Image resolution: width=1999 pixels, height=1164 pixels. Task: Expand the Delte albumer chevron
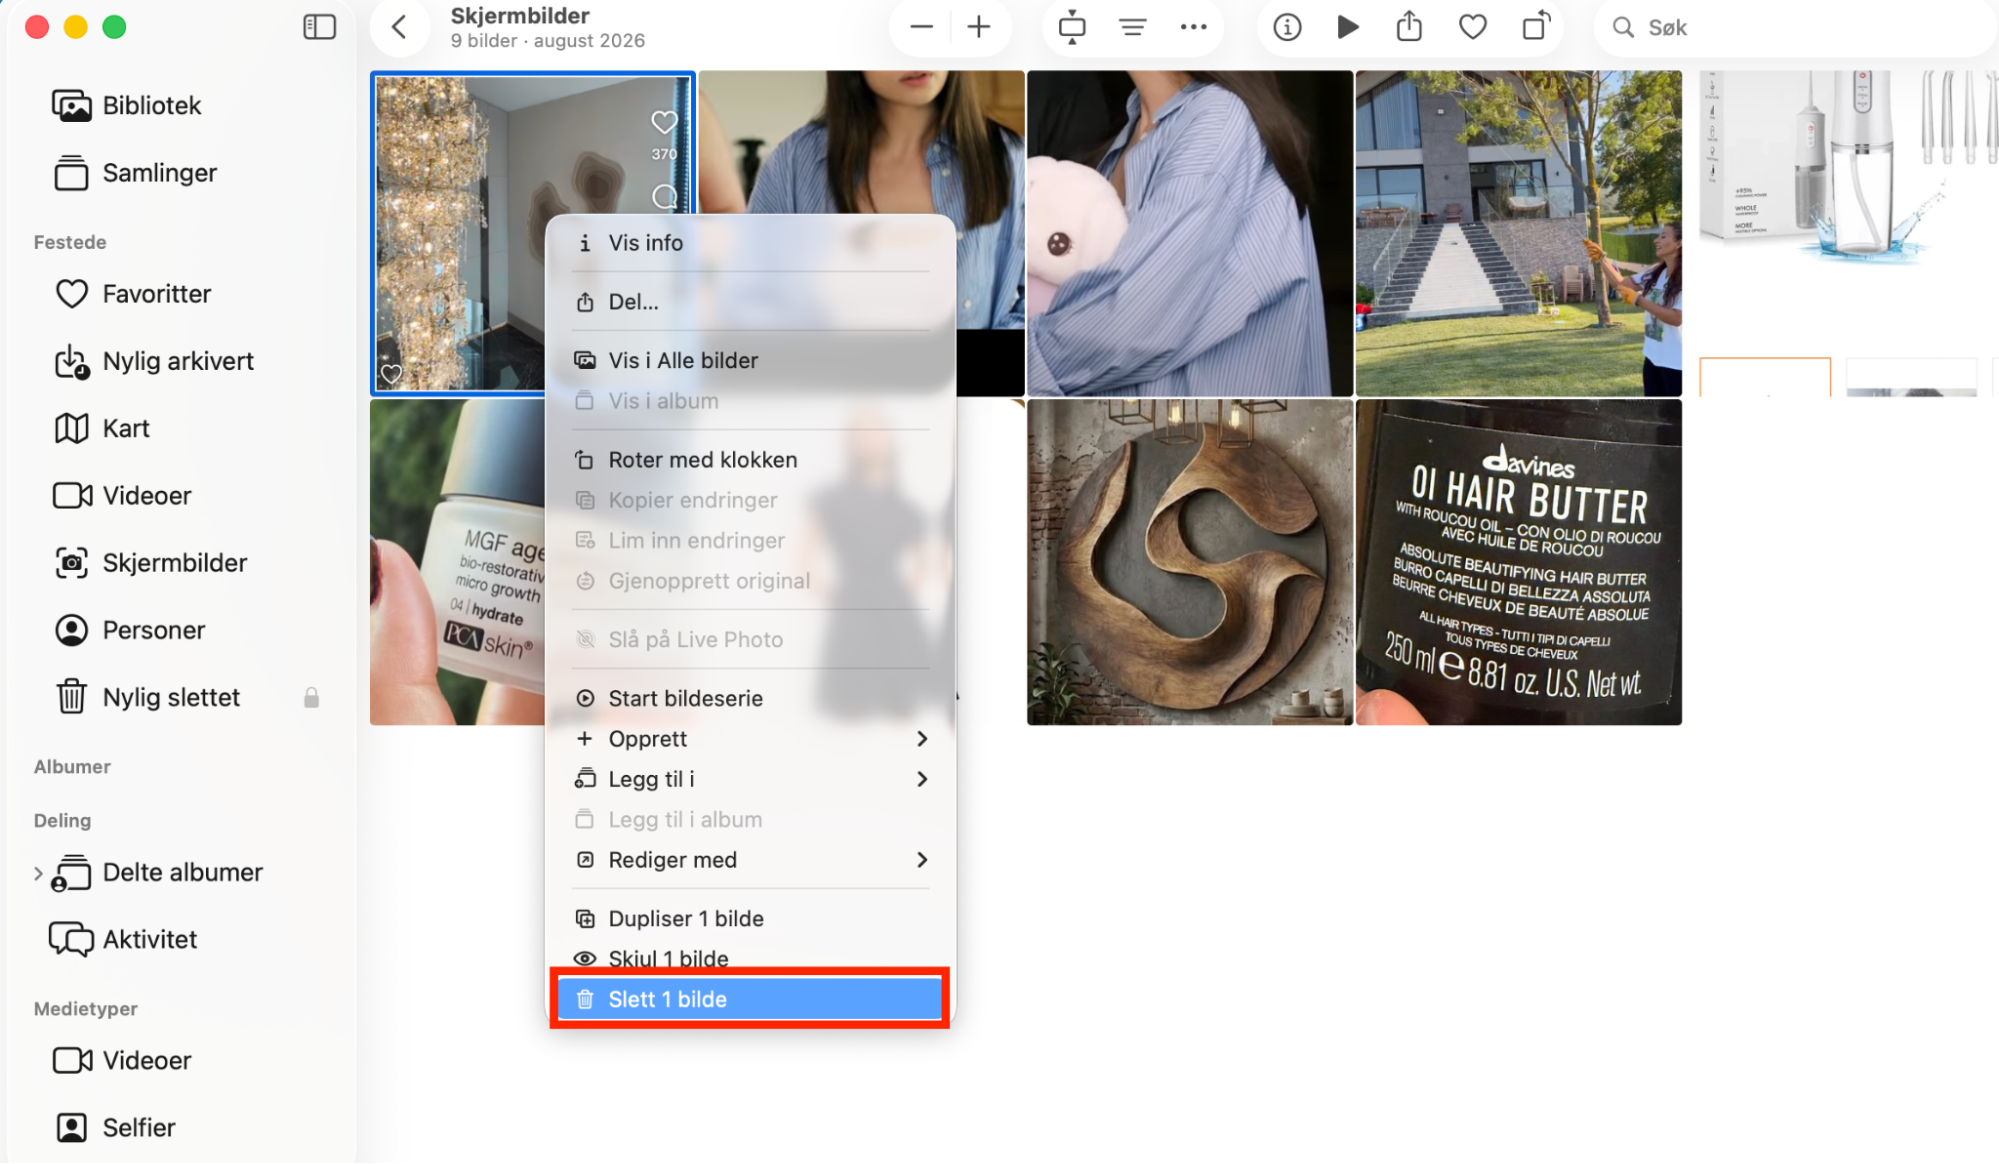38,873
